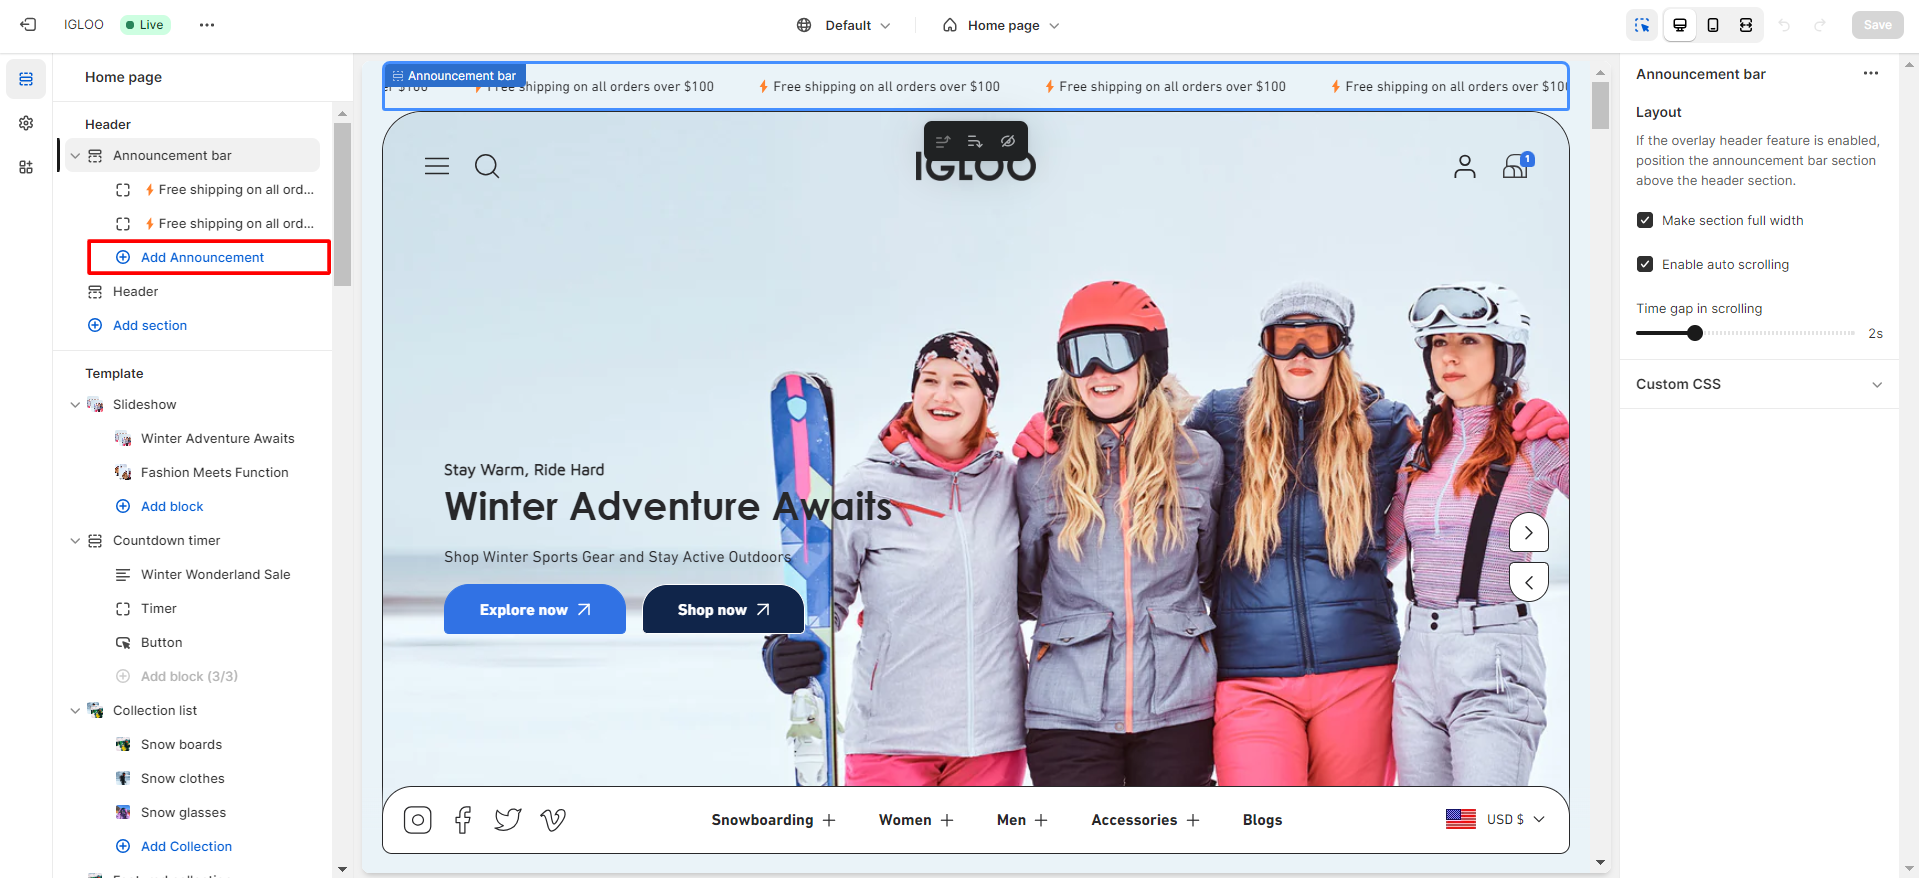Switch to mobile preview icon
The image size is (1919, 878).
(x=1713, y=25)
